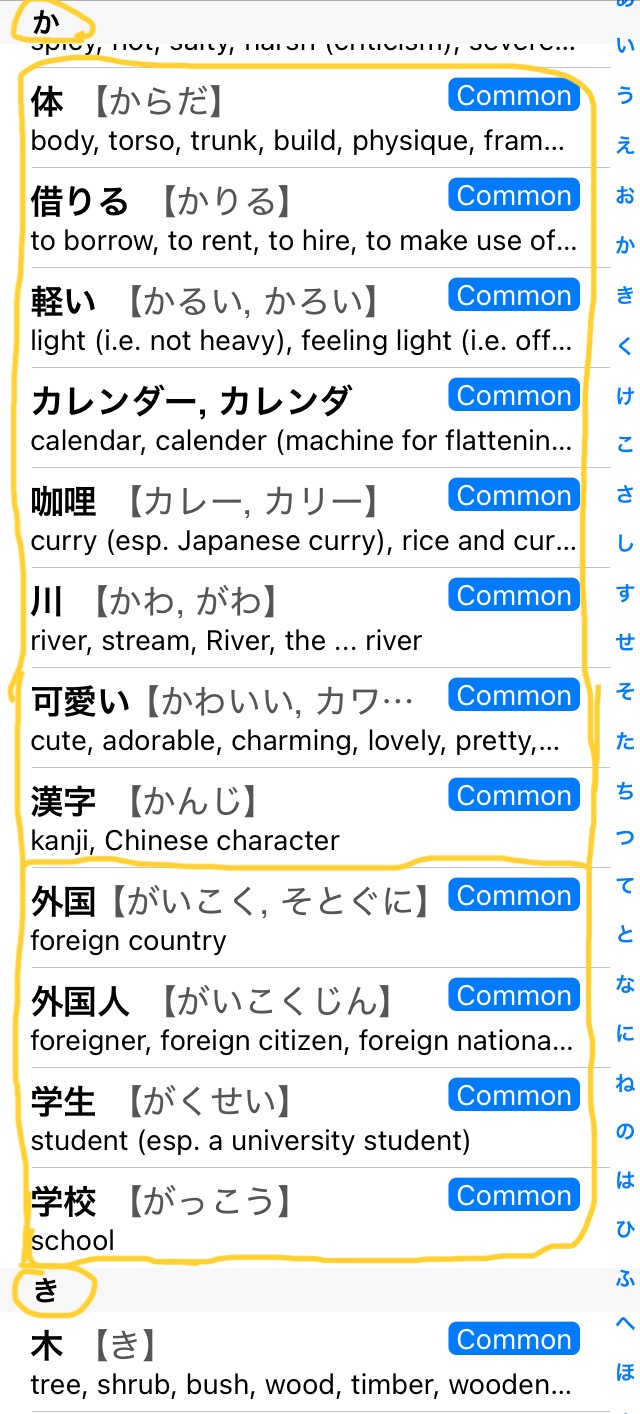
Task: Tap the 漢字 kanji entry
Action: tap(300, 819)
